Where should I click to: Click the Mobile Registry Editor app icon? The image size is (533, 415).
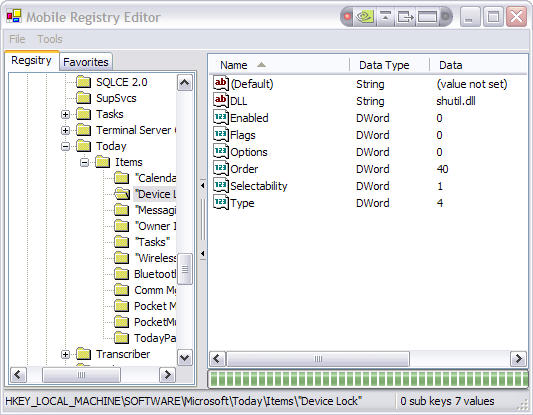click(x=14, y=16)
